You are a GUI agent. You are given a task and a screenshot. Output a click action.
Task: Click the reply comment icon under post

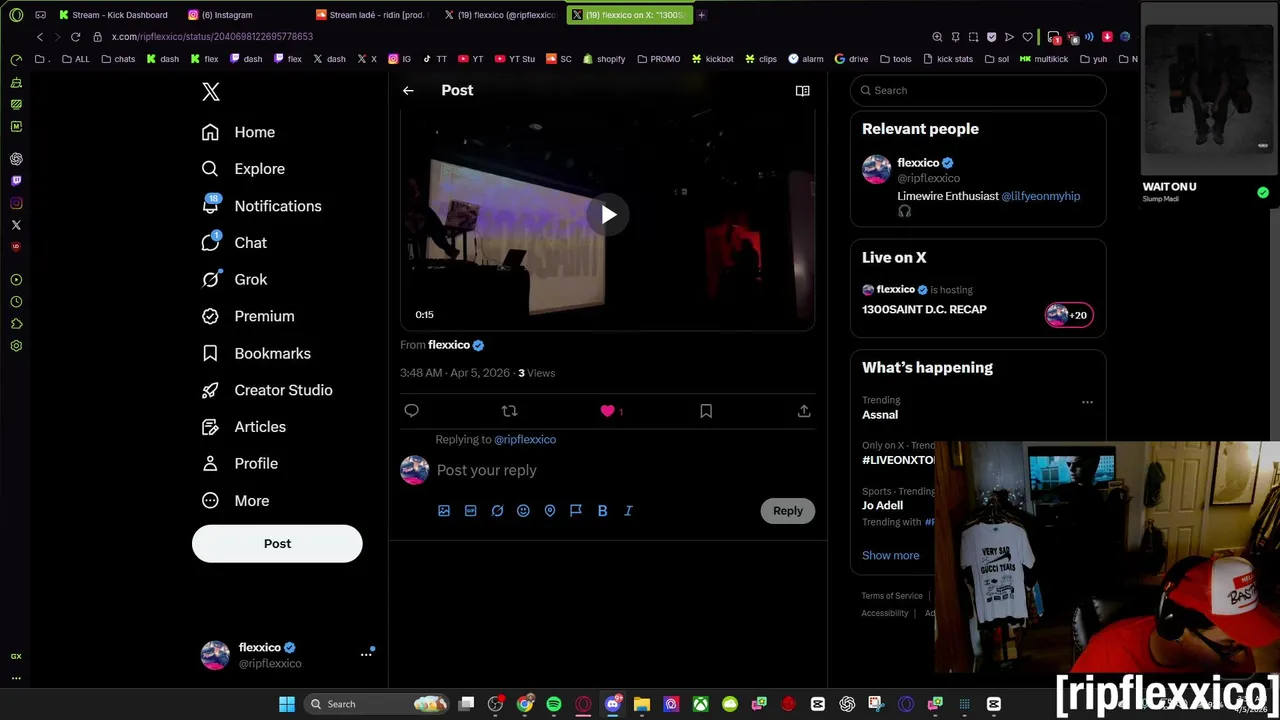[411, 411]
